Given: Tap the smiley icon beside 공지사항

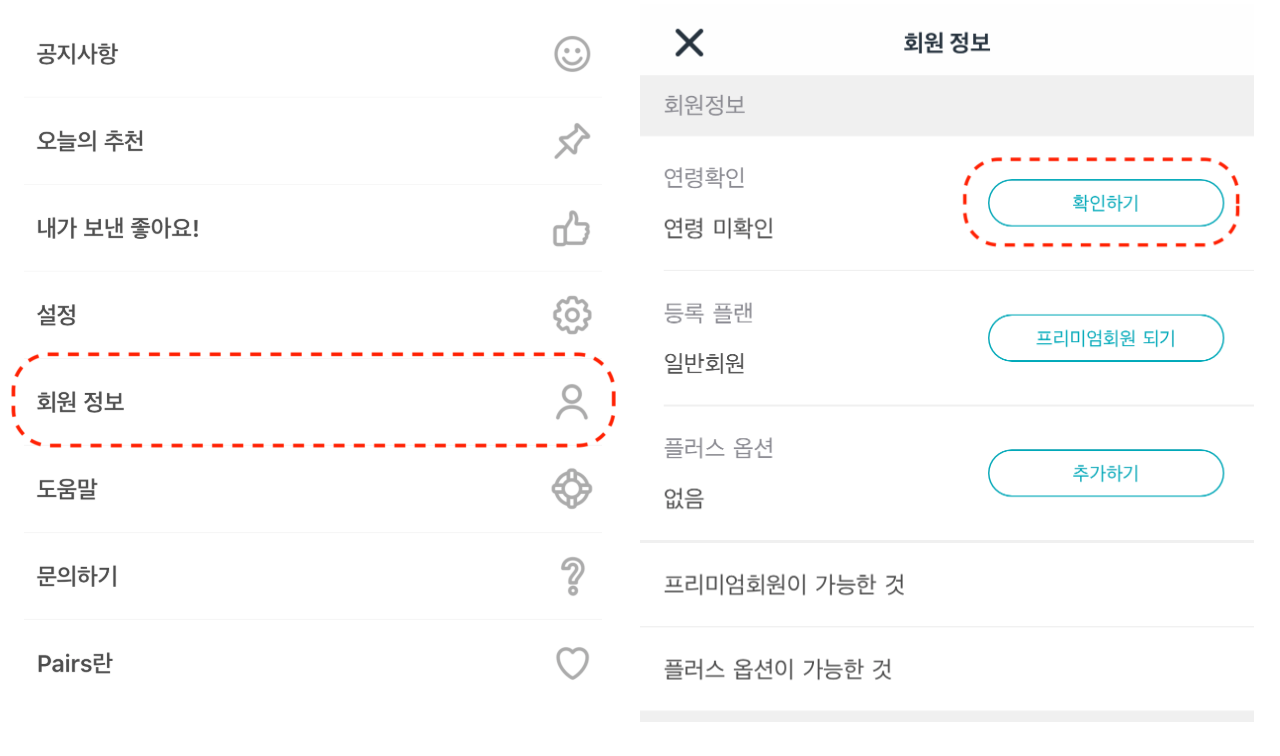Looking at the screenshot, I should tap(572, 54).
